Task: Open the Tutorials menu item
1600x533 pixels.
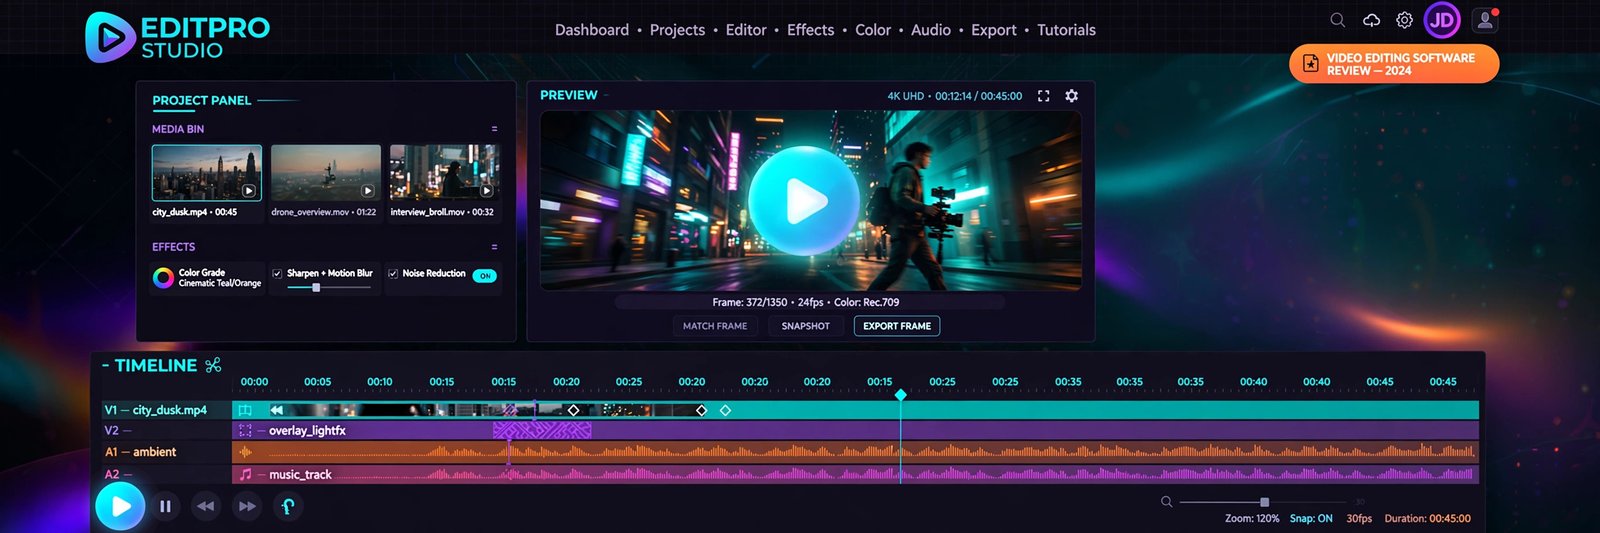Action: point(1066,30)
